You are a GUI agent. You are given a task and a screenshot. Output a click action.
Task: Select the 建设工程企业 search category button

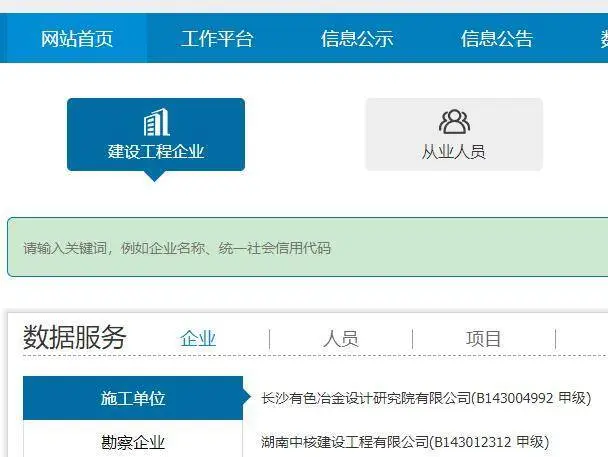tap(156, 135)
